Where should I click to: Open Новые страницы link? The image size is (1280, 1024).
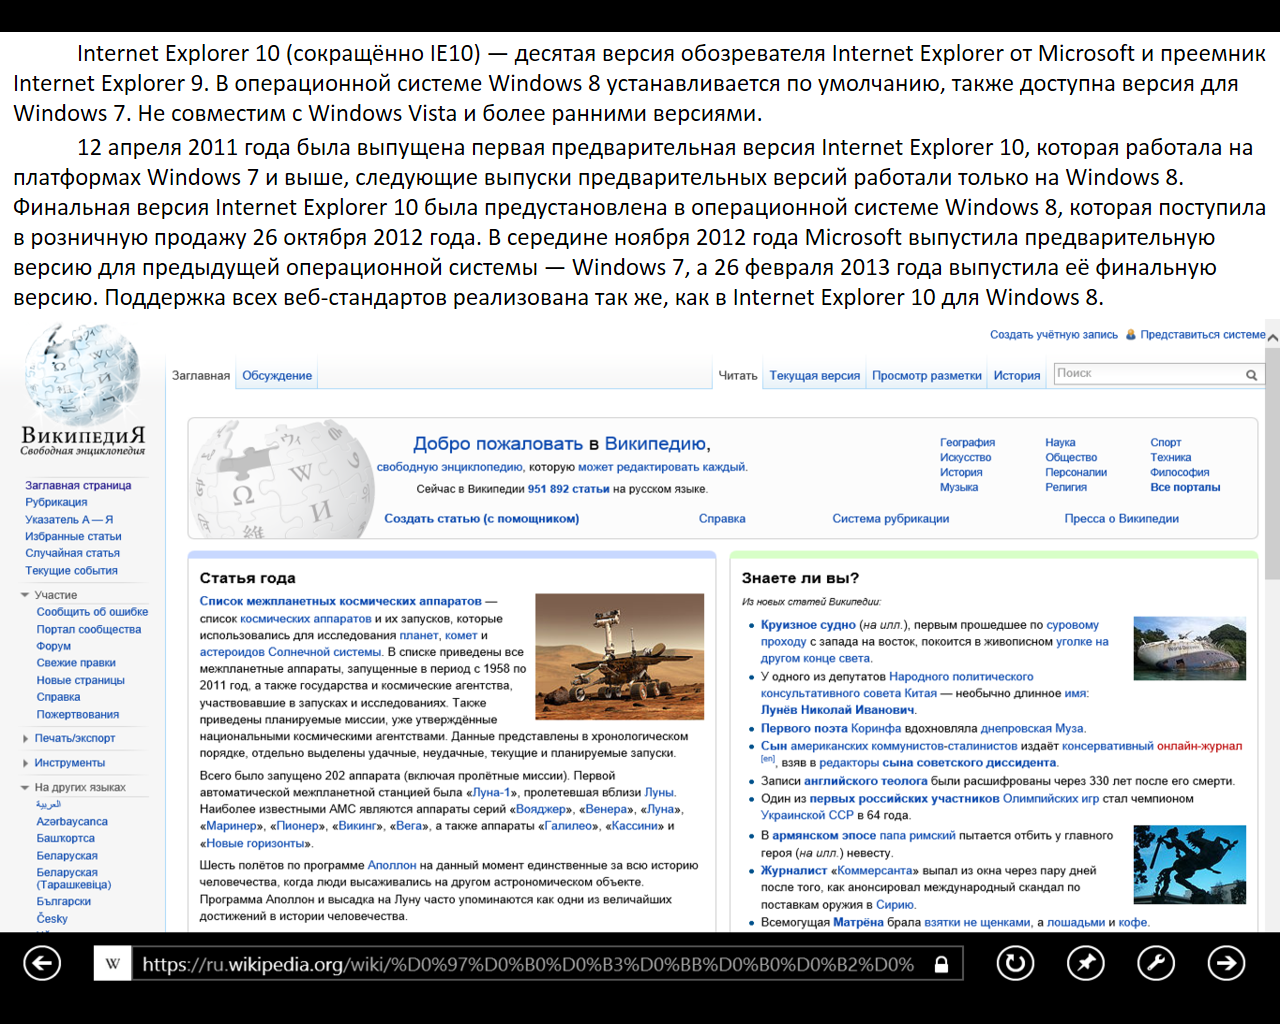point(81,680)
